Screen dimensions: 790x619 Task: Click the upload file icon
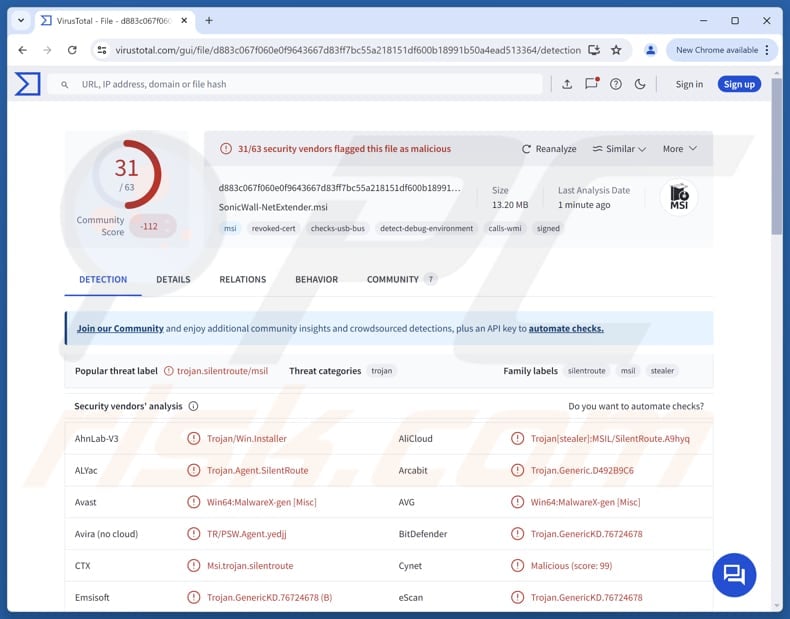tap(567, 84)
